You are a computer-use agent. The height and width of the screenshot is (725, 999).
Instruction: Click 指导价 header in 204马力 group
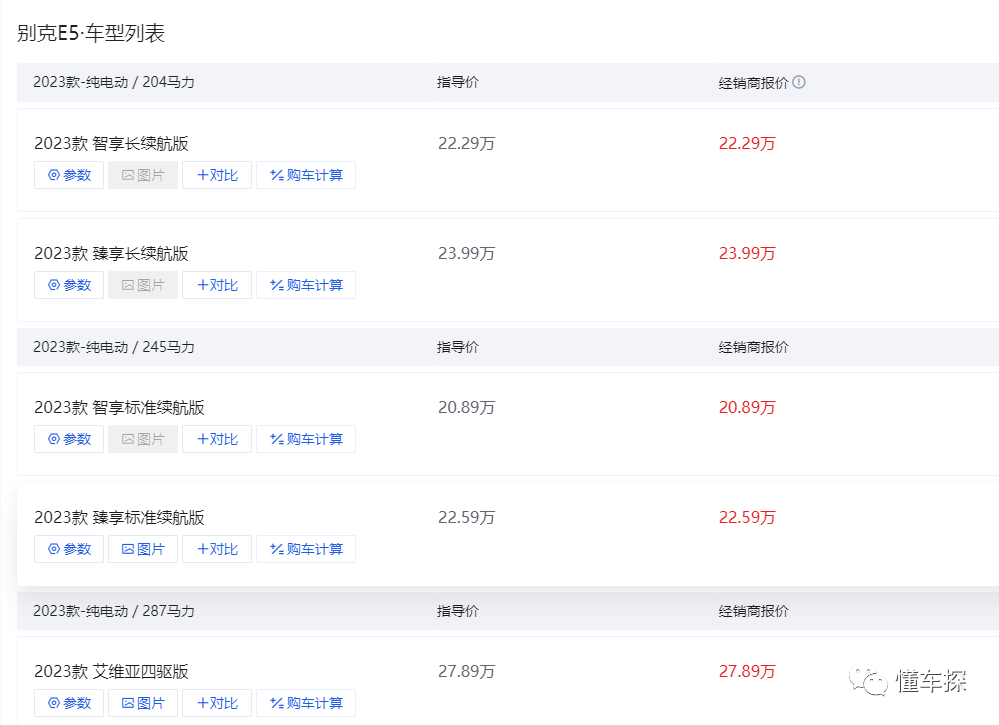[458, 82]
